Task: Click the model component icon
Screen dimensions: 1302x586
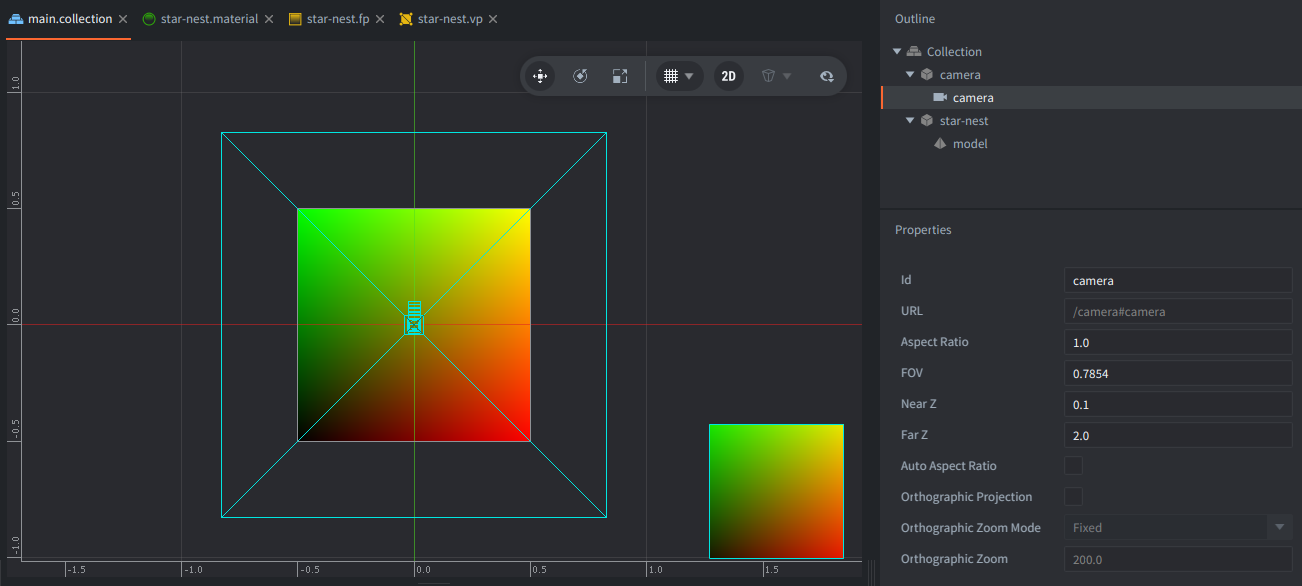Action: pyautogui.click(x=940, y=144)
